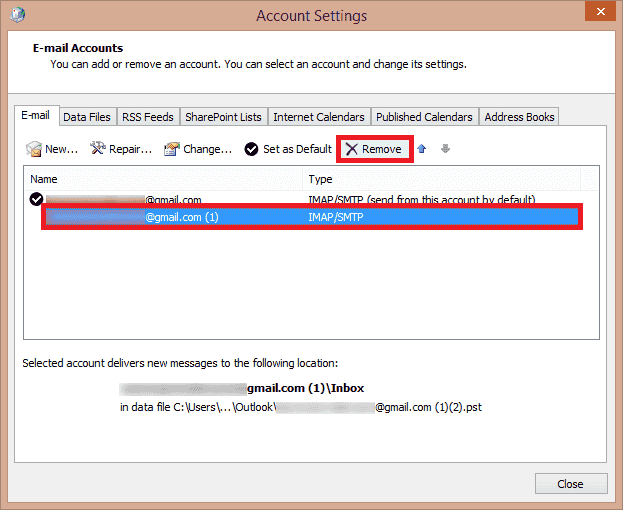Sort accounts by Type column header
623x510 pixels.
point(440,179)
